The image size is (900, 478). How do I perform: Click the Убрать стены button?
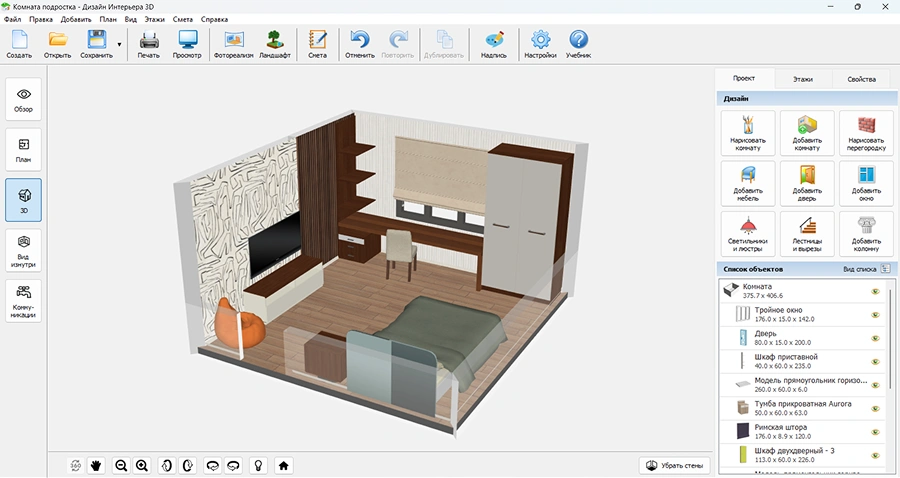coord(675,465)
